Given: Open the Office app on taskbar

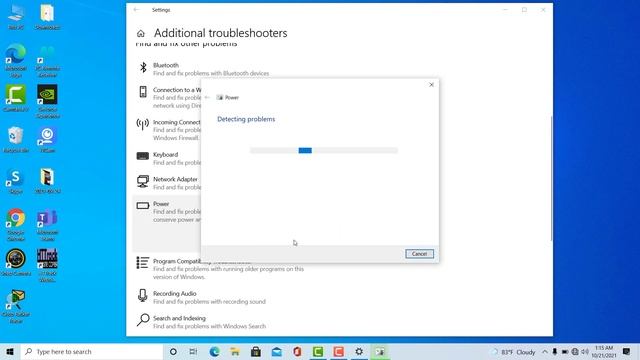Looking at the screenshot, I should click(297, 351).
